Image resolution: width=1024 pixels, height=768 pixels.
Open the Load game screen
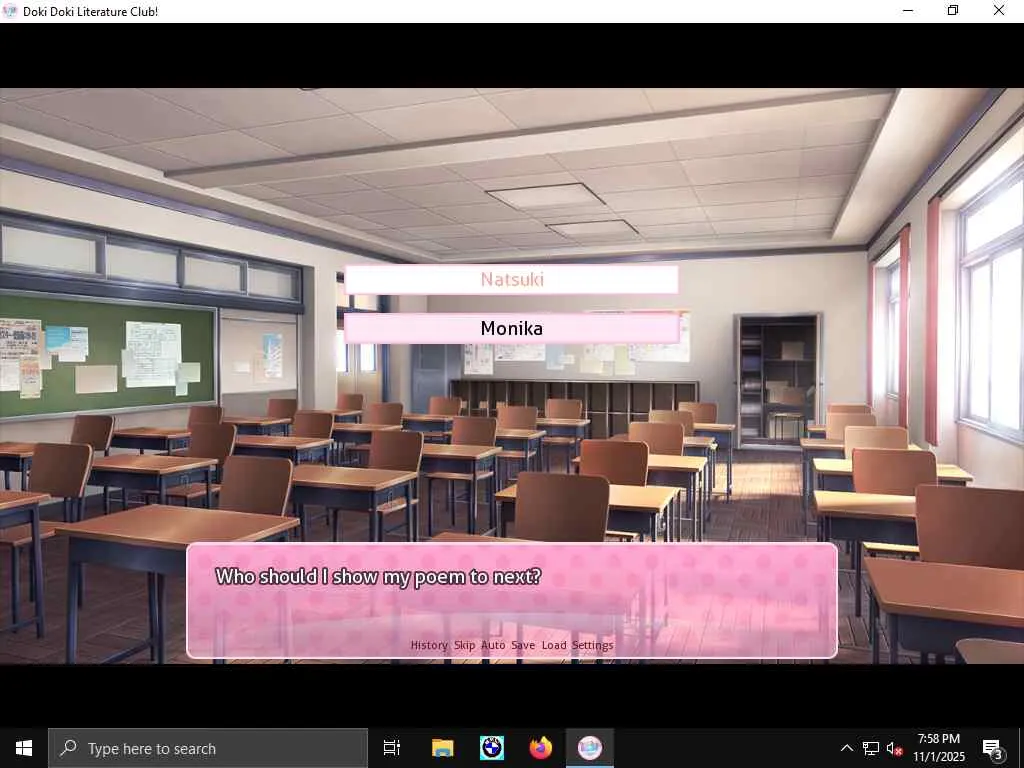[x=554, y=645]
